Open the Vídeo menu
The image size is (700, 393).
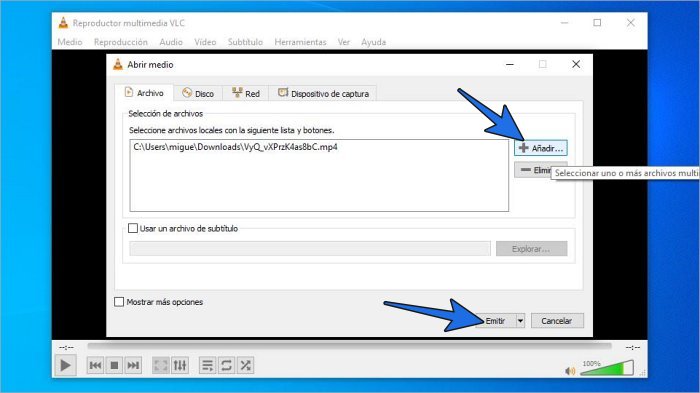pos(205,42)
